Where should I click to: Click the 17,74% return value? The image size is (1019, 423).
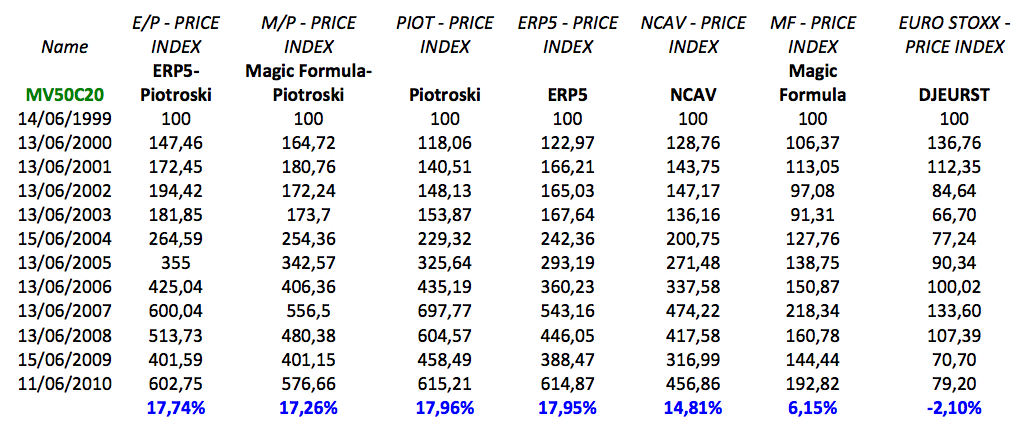click(177, 409)
